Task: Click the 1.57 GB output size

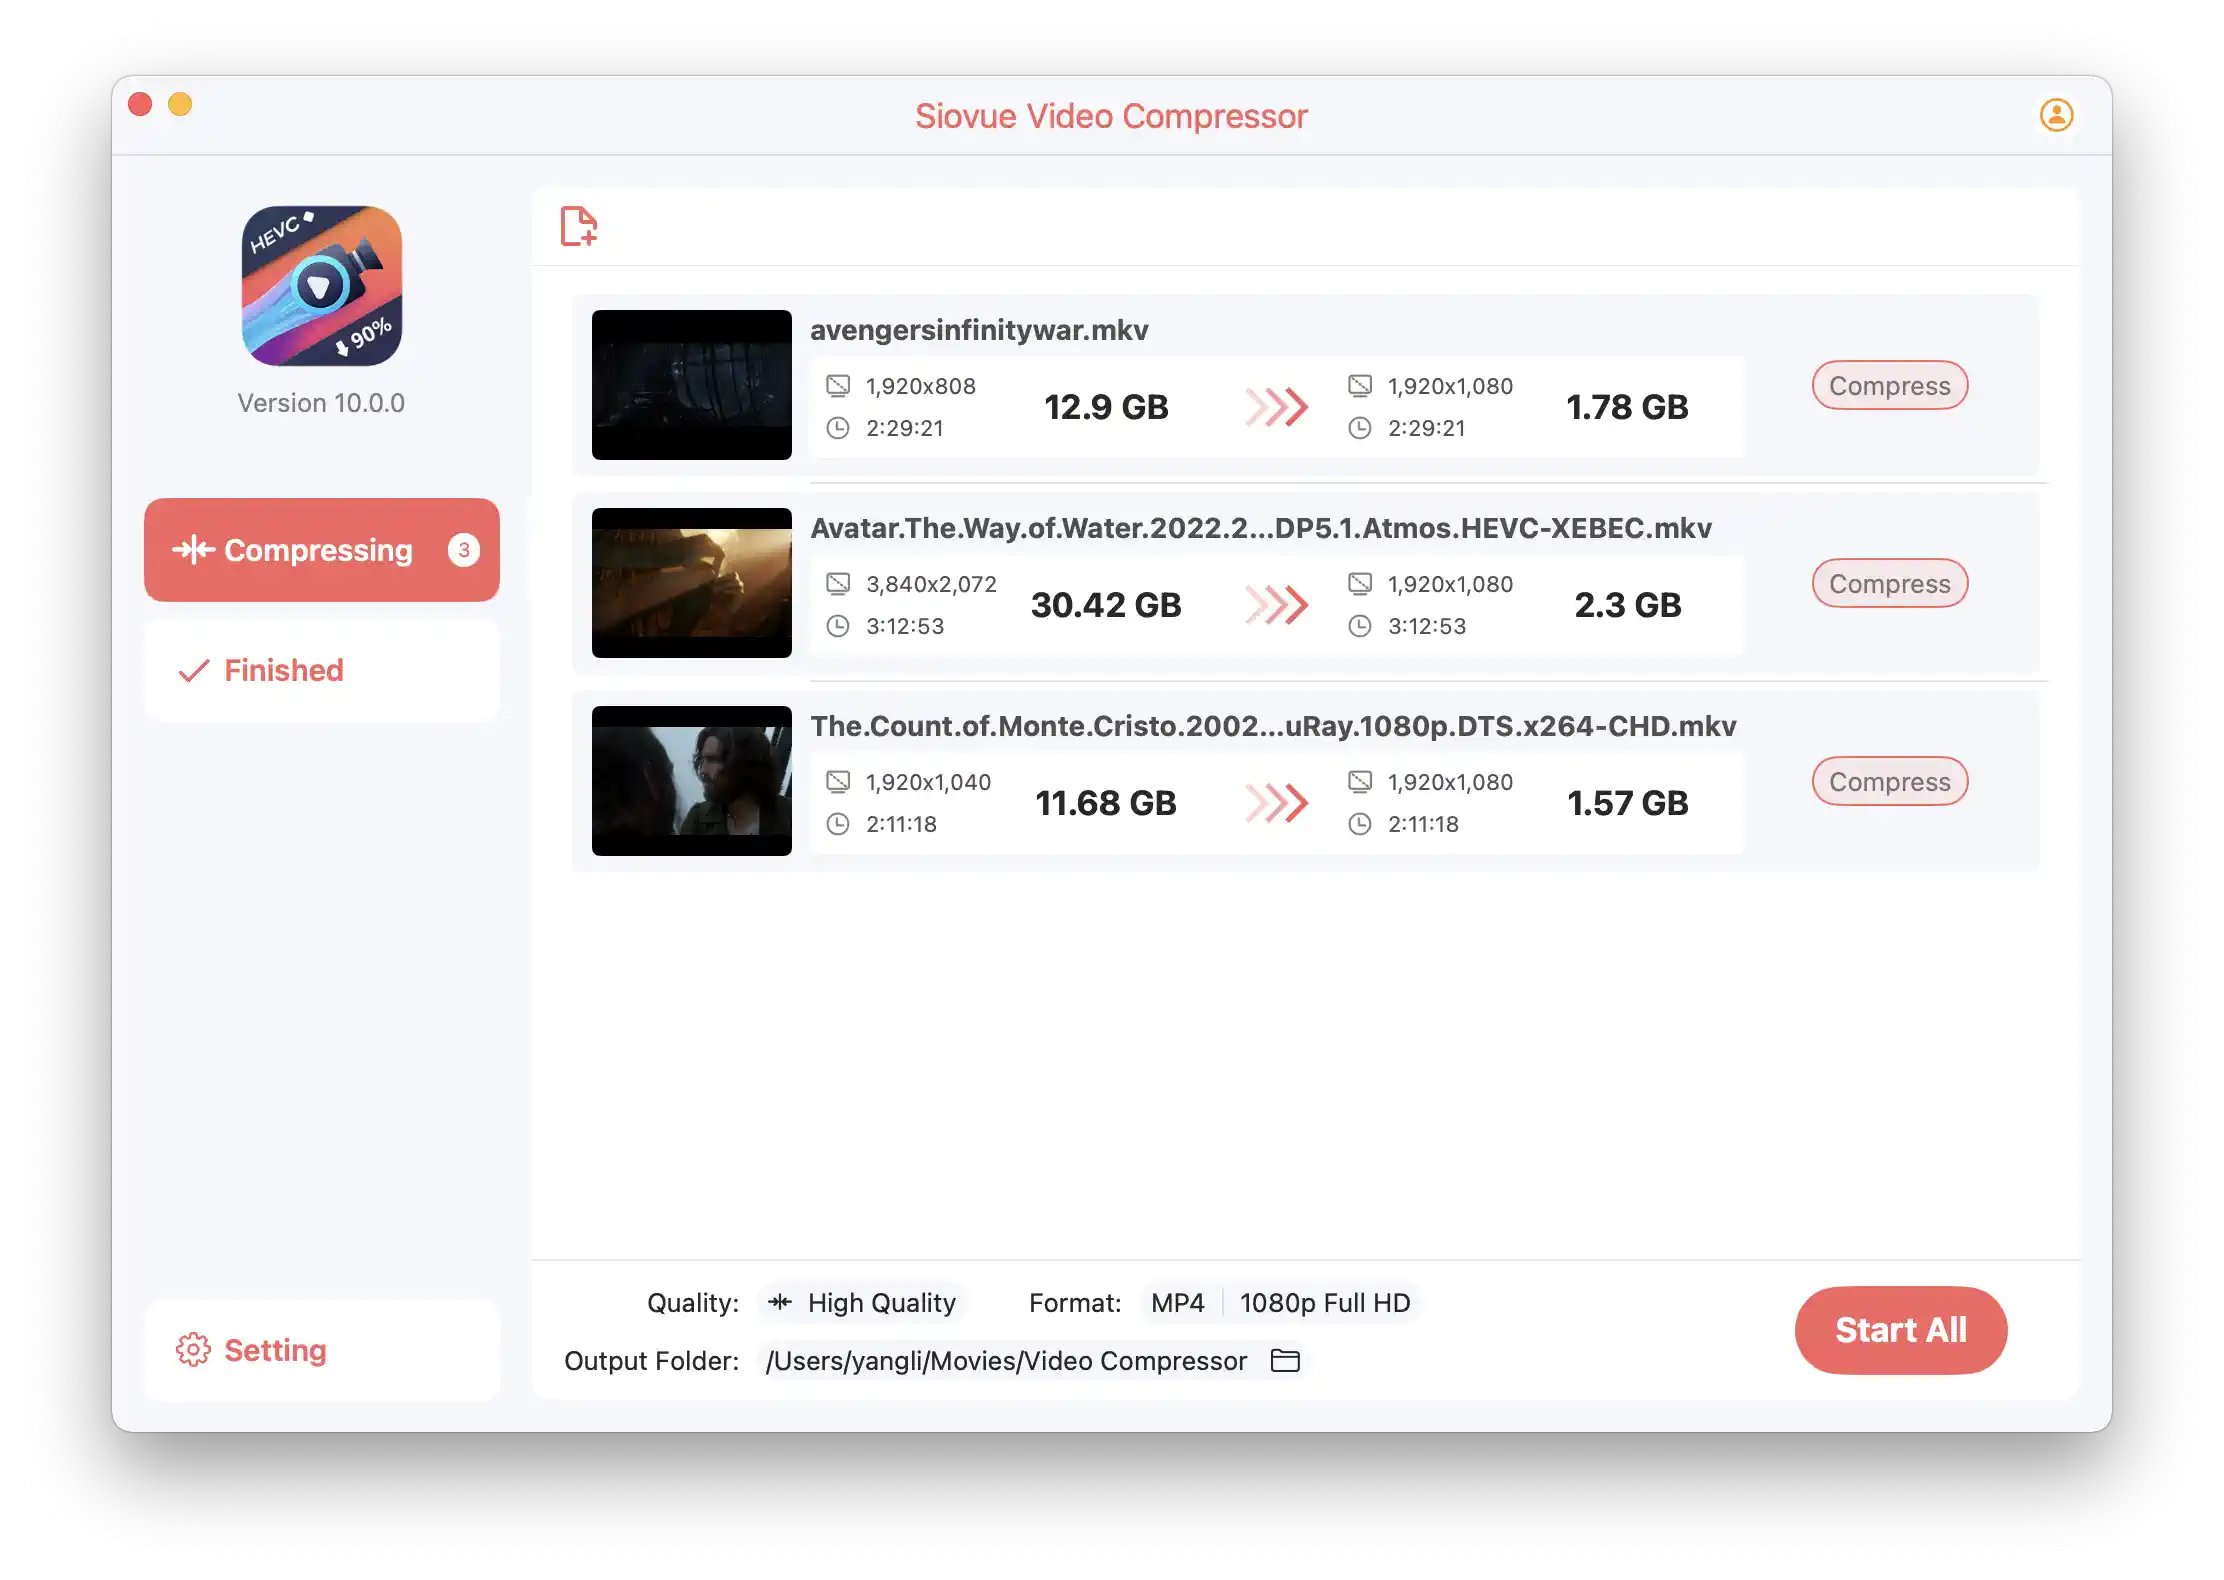Action: pos(1627,803)
